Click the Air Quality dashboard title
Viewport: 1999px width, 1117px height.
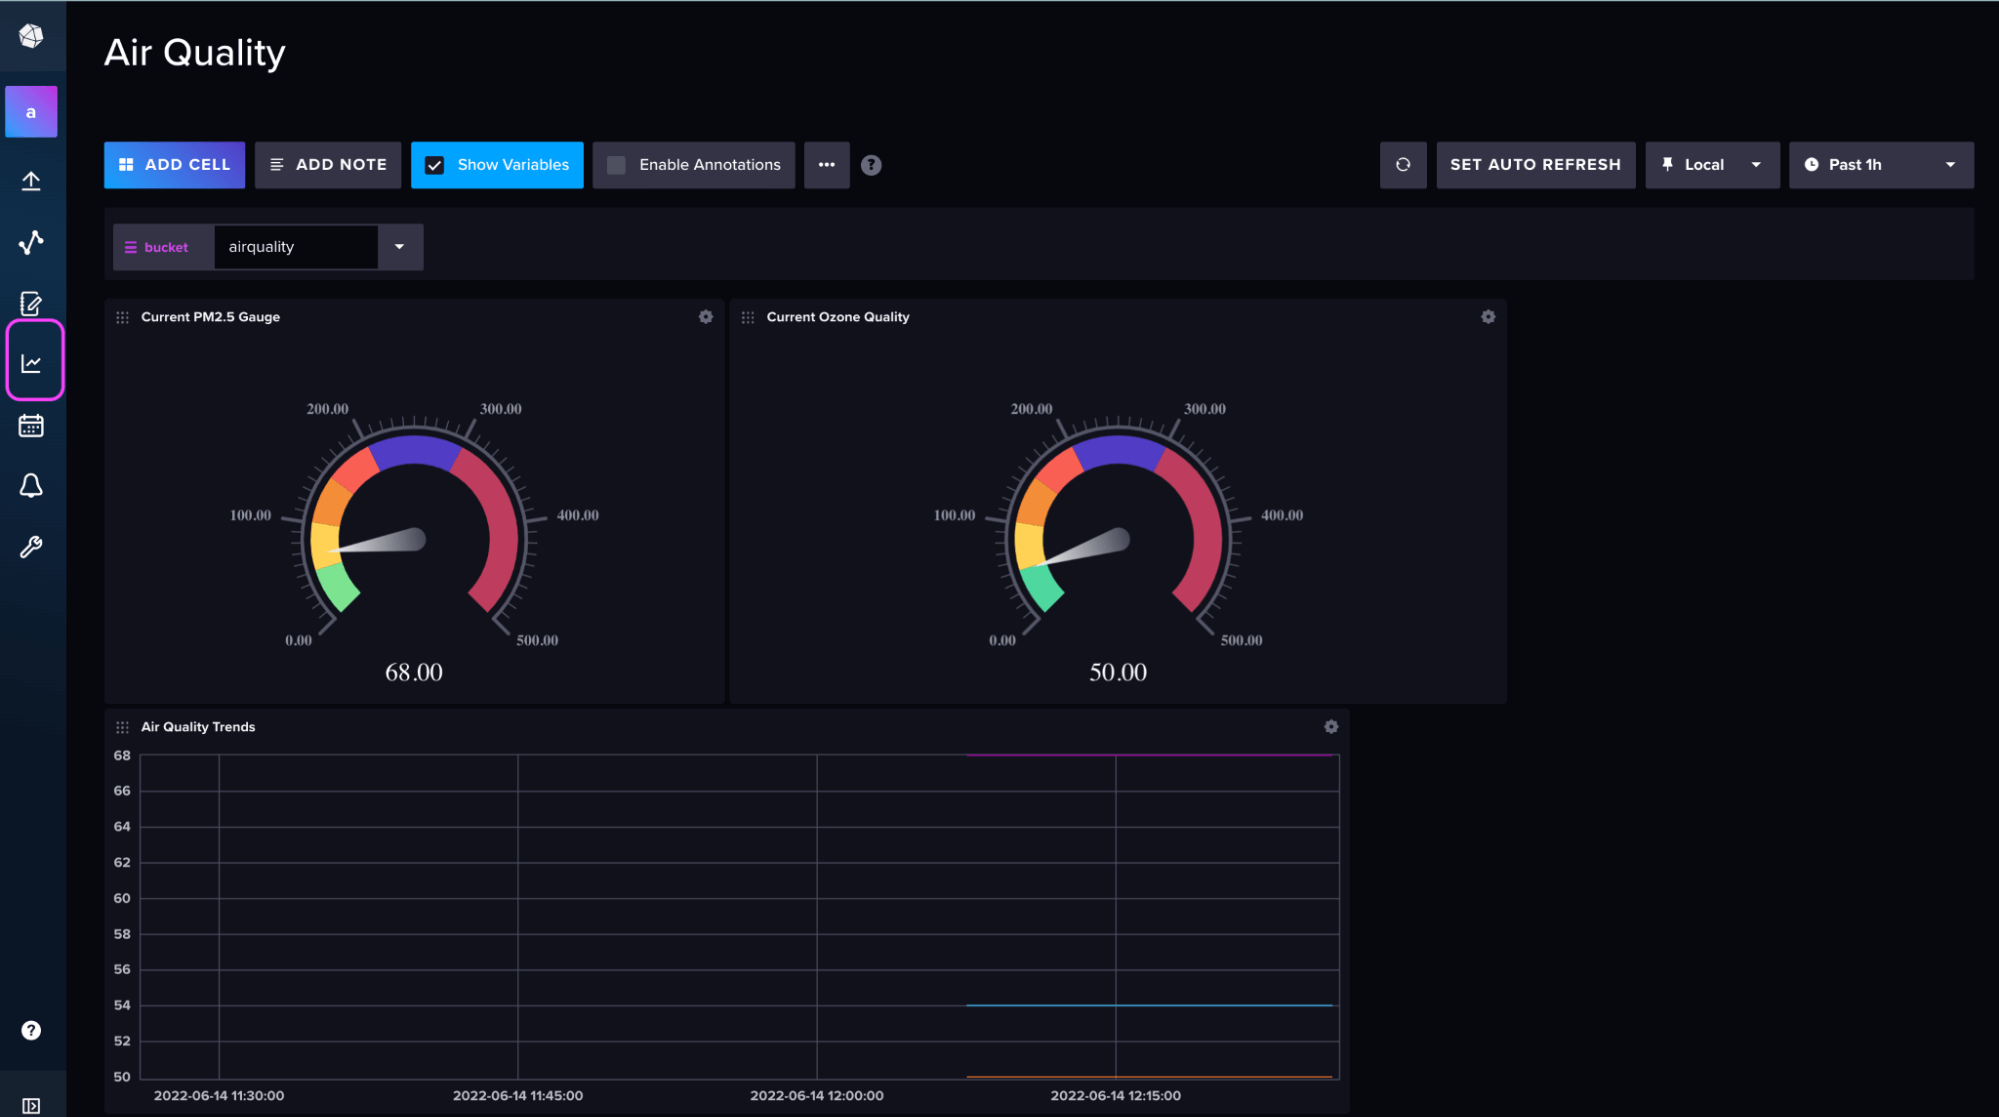tap(195, 52)
